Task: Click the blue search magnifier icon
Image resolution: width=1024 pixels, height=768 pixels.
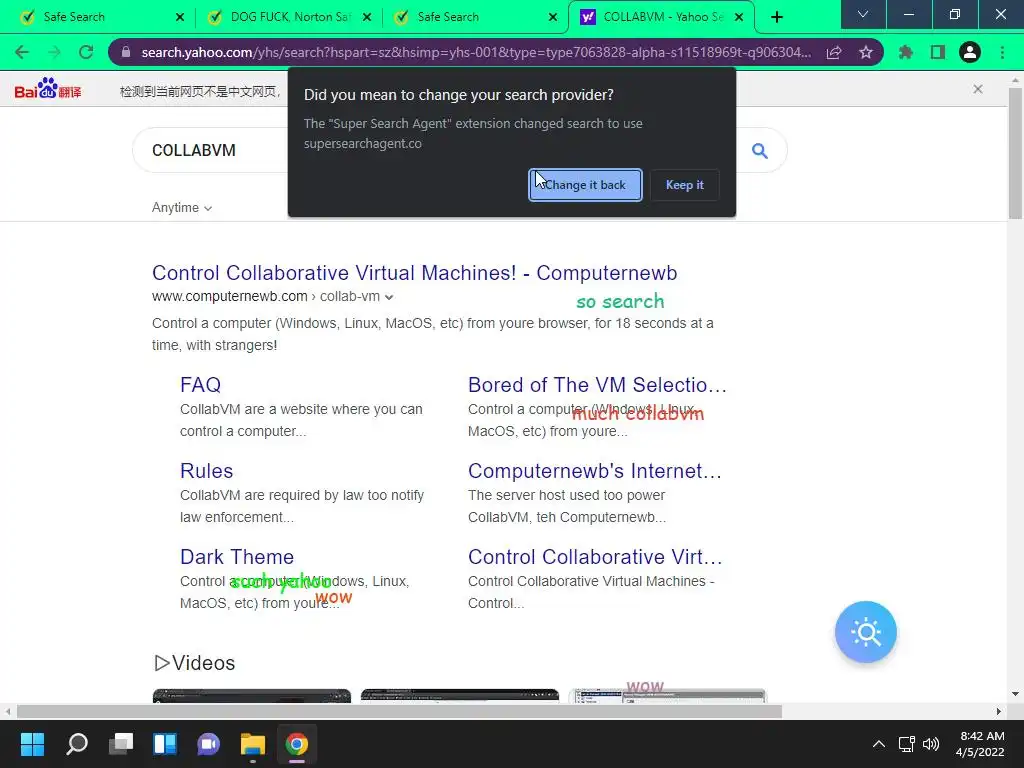Action: (x=760, y=151)
